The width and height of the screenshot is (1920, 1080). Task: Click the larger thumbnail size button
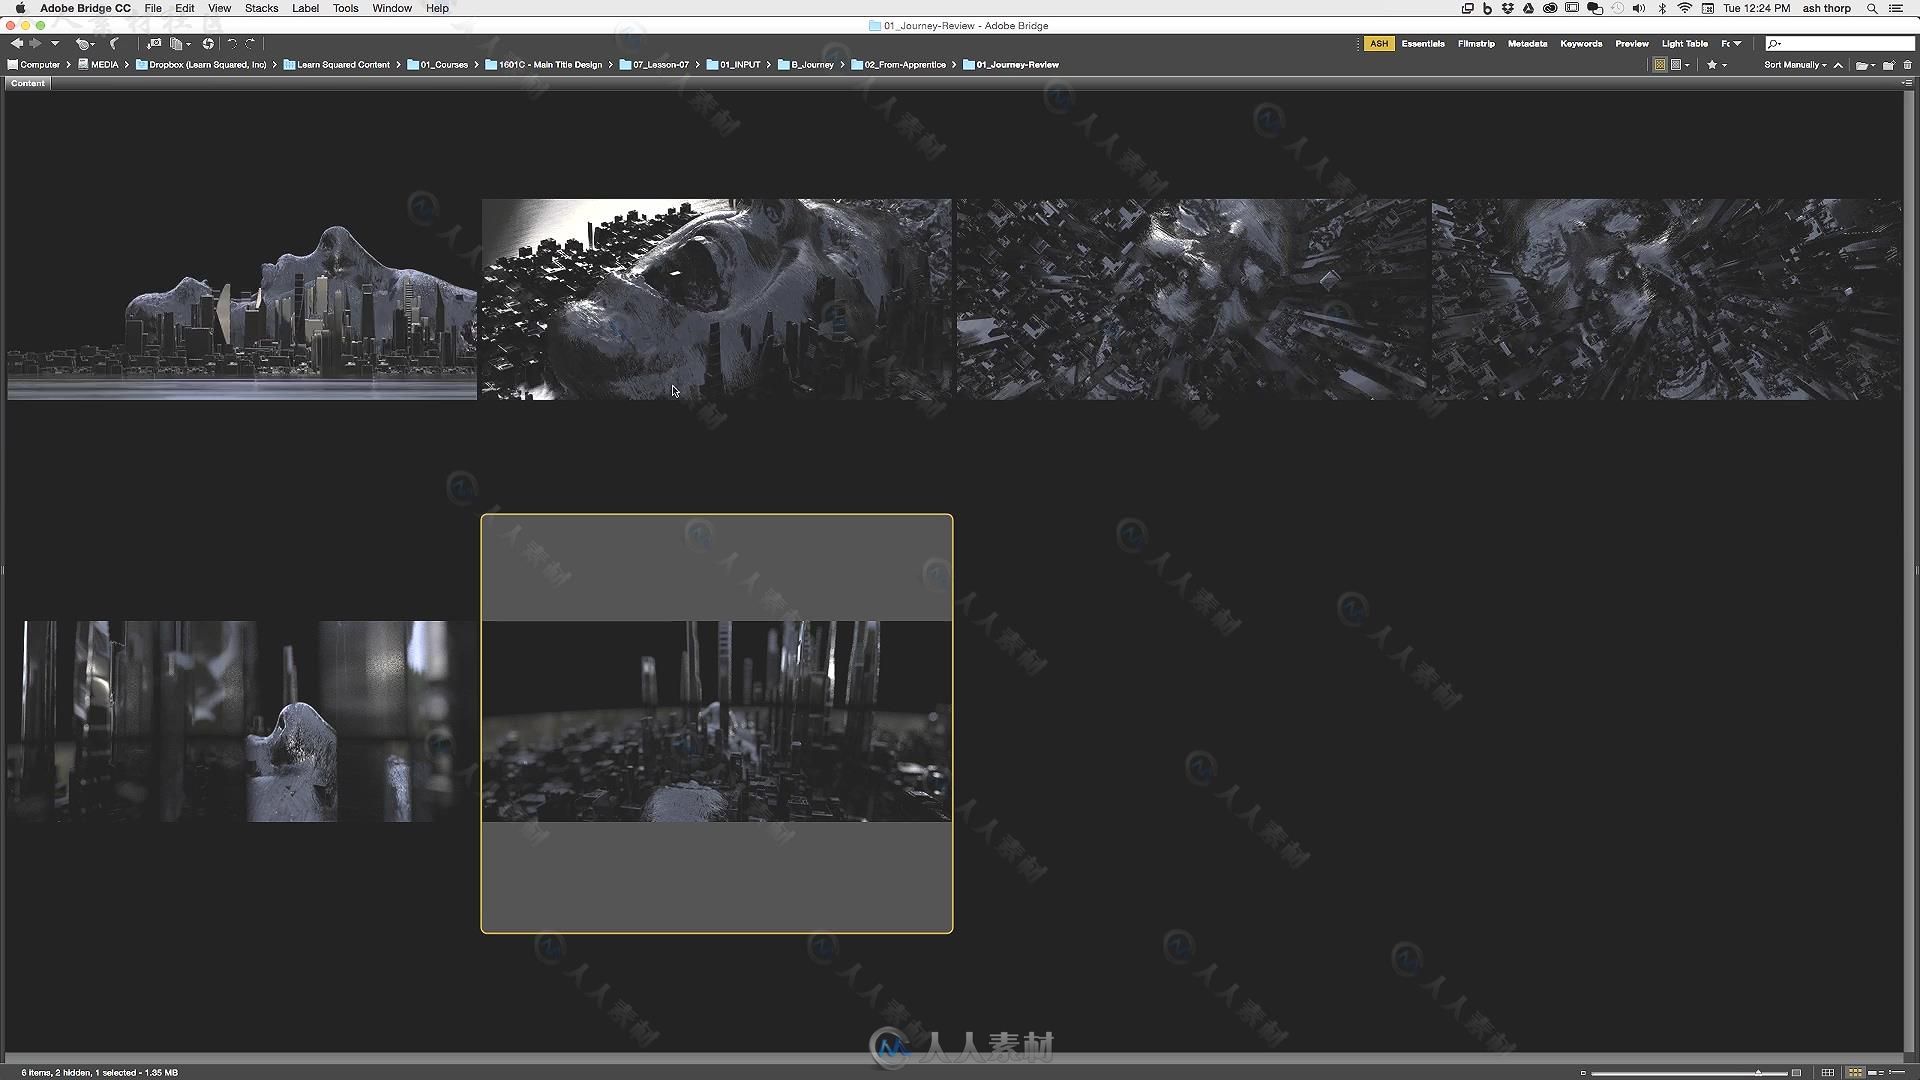1796,1073
